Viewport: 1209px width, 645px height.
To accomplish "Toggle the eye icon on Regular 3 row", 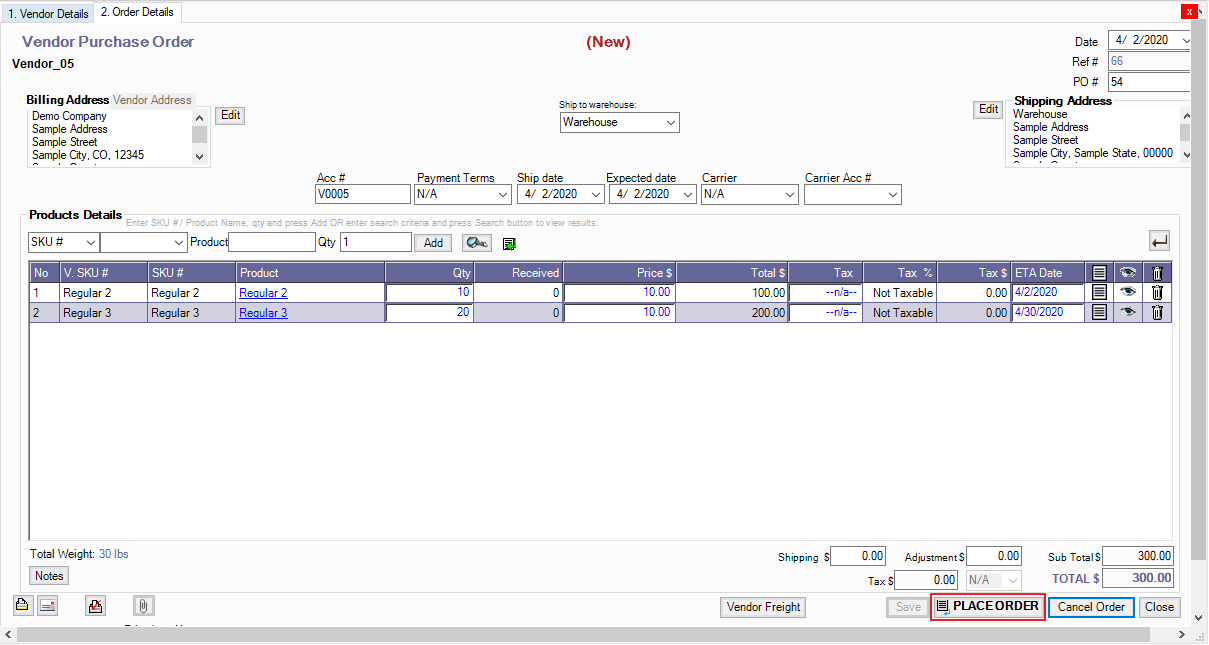I will [x=1128, y=313].
